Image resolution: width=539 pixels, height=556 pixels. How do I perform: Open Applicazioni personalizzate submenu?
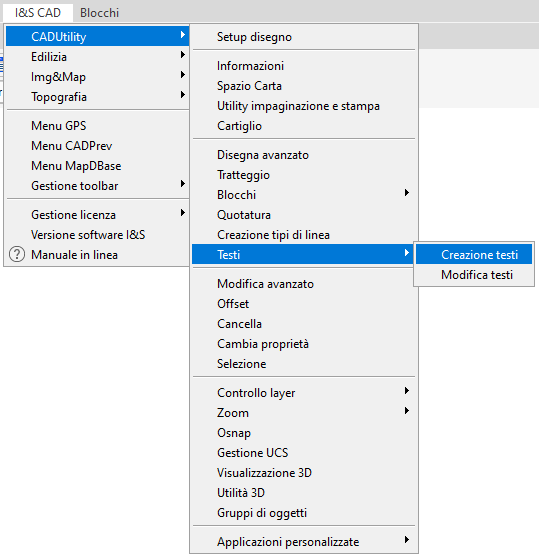304,541
